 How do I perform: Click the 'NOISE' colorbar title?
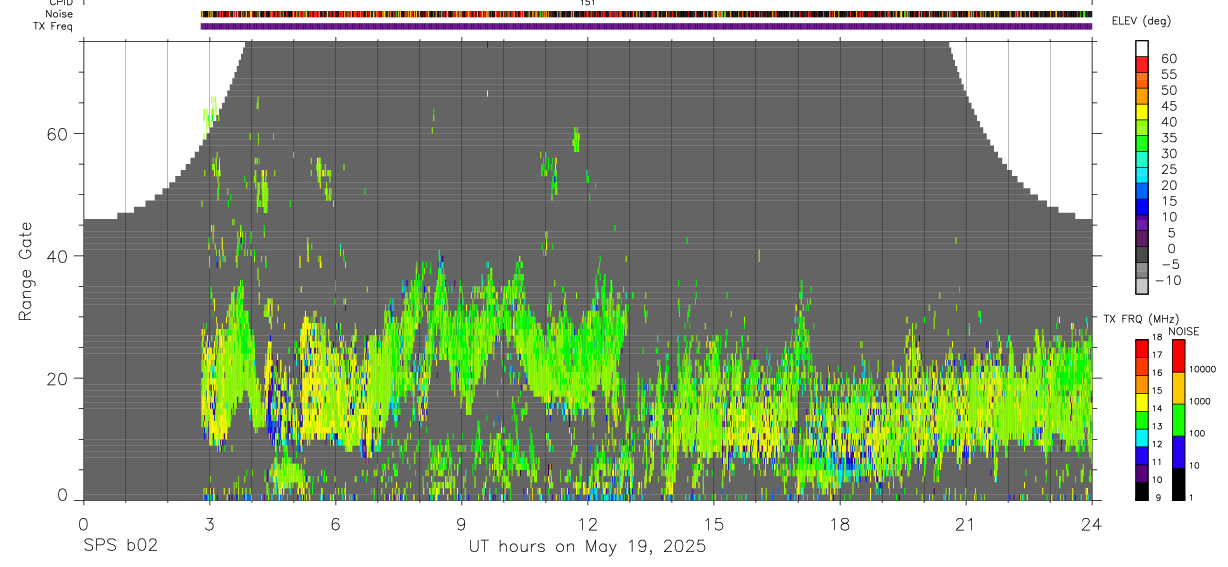pos(1184,331)
